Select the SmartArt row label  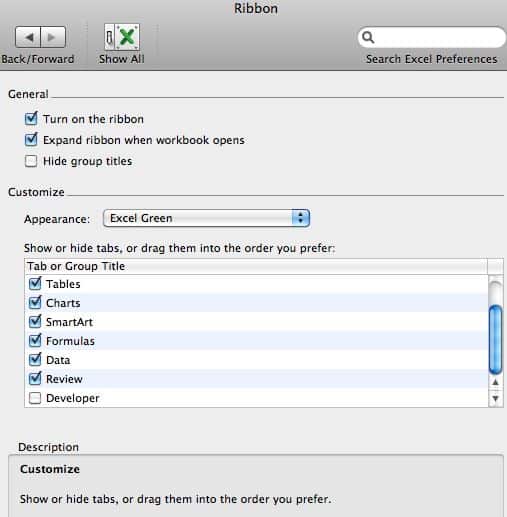tap(69, 322)
